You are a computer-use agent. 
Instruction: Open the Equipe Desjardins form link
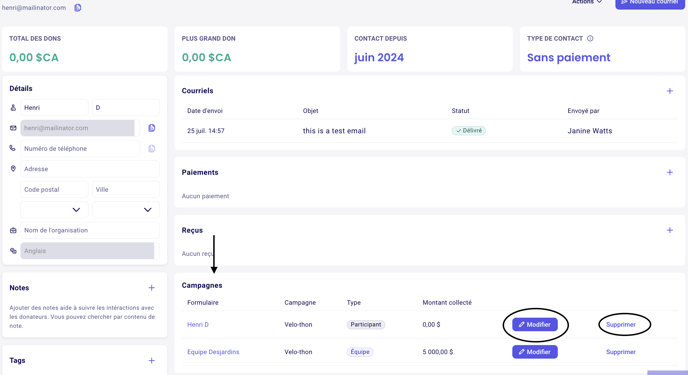213,352
